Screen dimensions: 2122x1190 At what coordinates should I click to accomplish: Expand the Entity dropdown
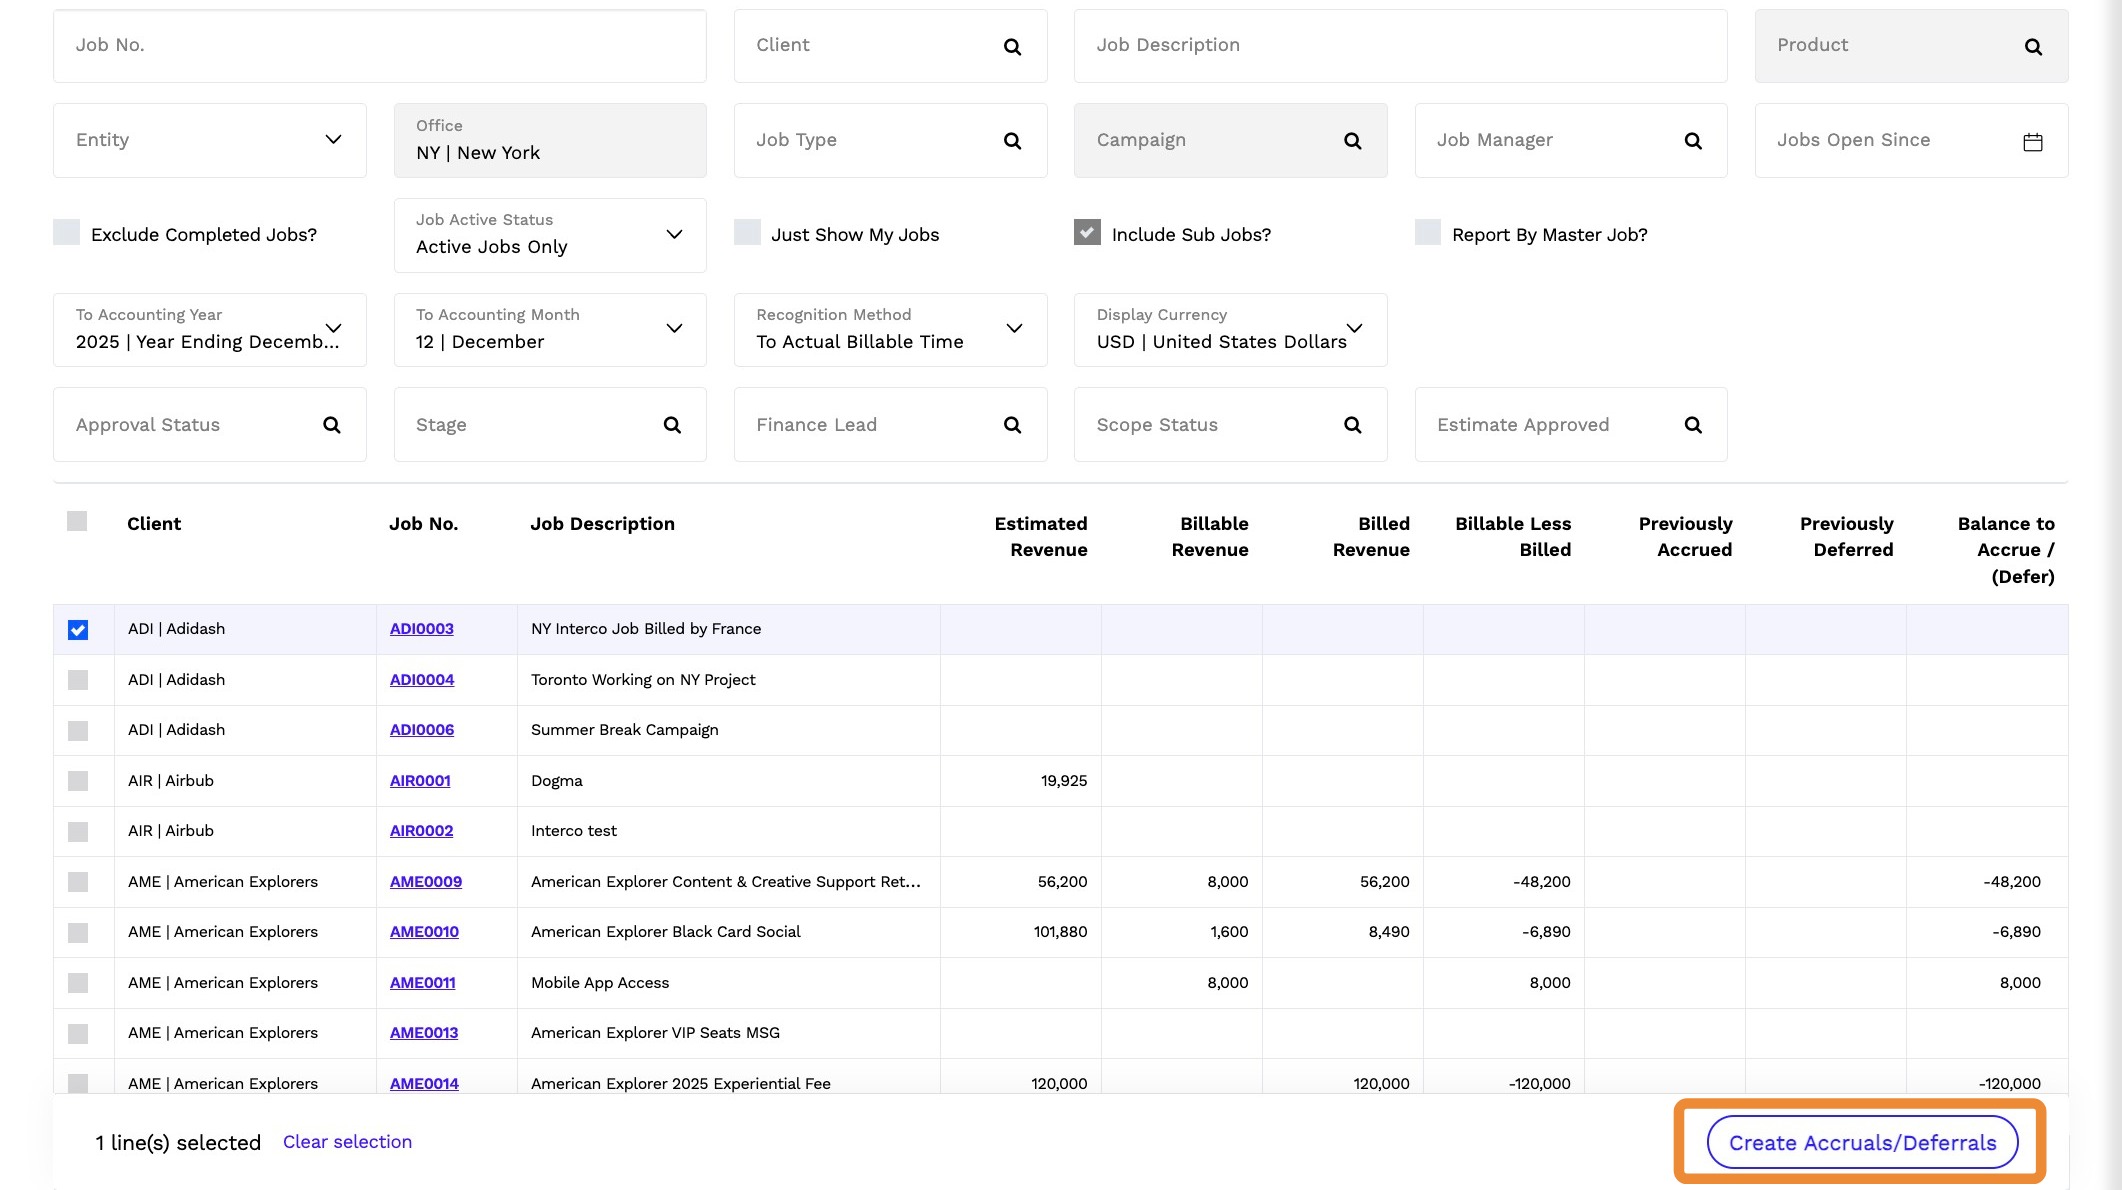210,141
